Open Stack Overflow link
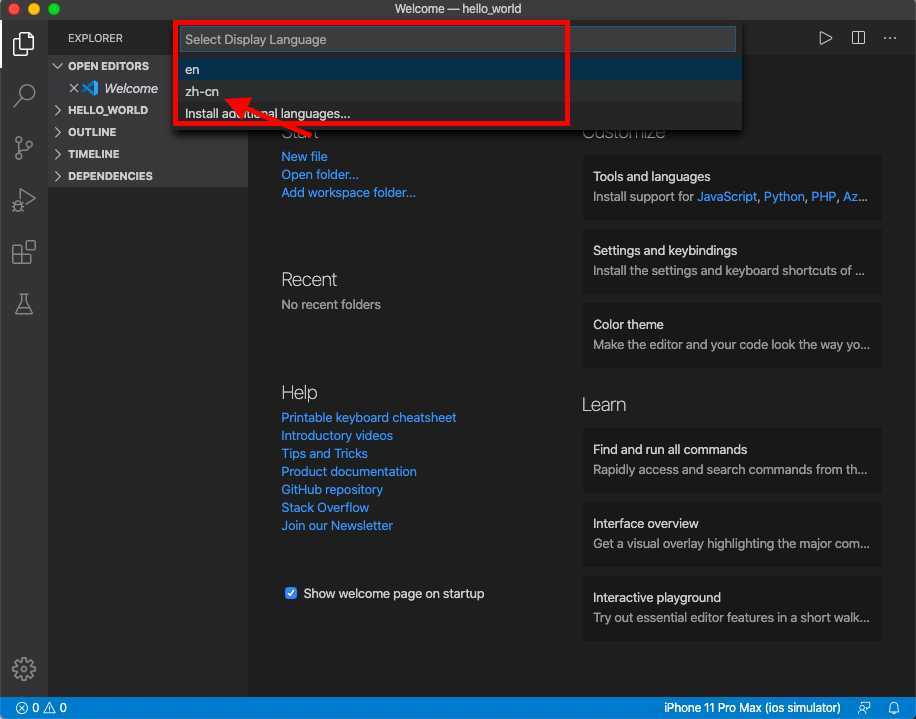 pyautogui.click(x=325, y=508)
